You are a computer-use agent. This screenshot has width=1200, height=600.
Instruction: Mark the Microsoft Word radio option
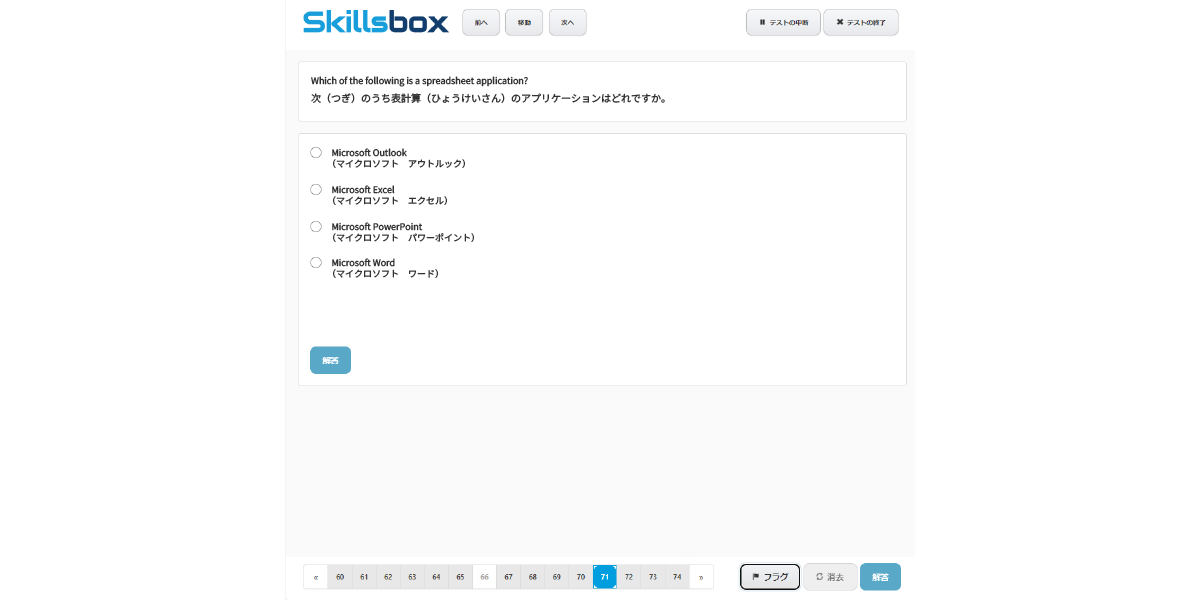tap(316, 263)
